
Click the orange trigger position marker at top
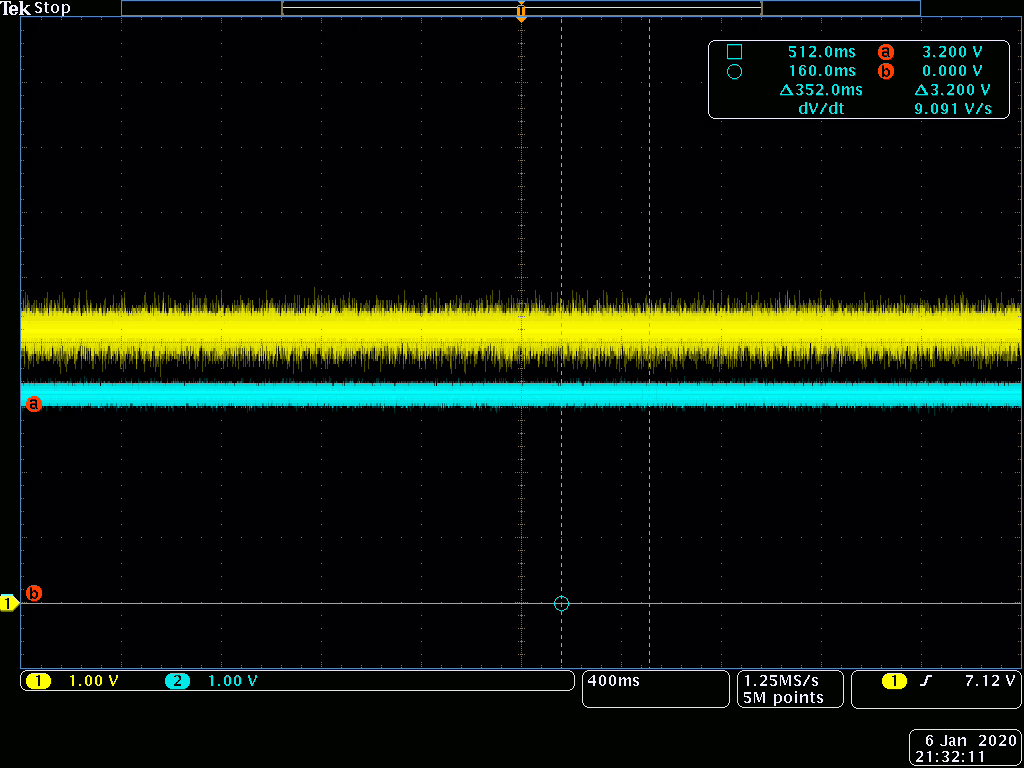click(x=520, y=13)
